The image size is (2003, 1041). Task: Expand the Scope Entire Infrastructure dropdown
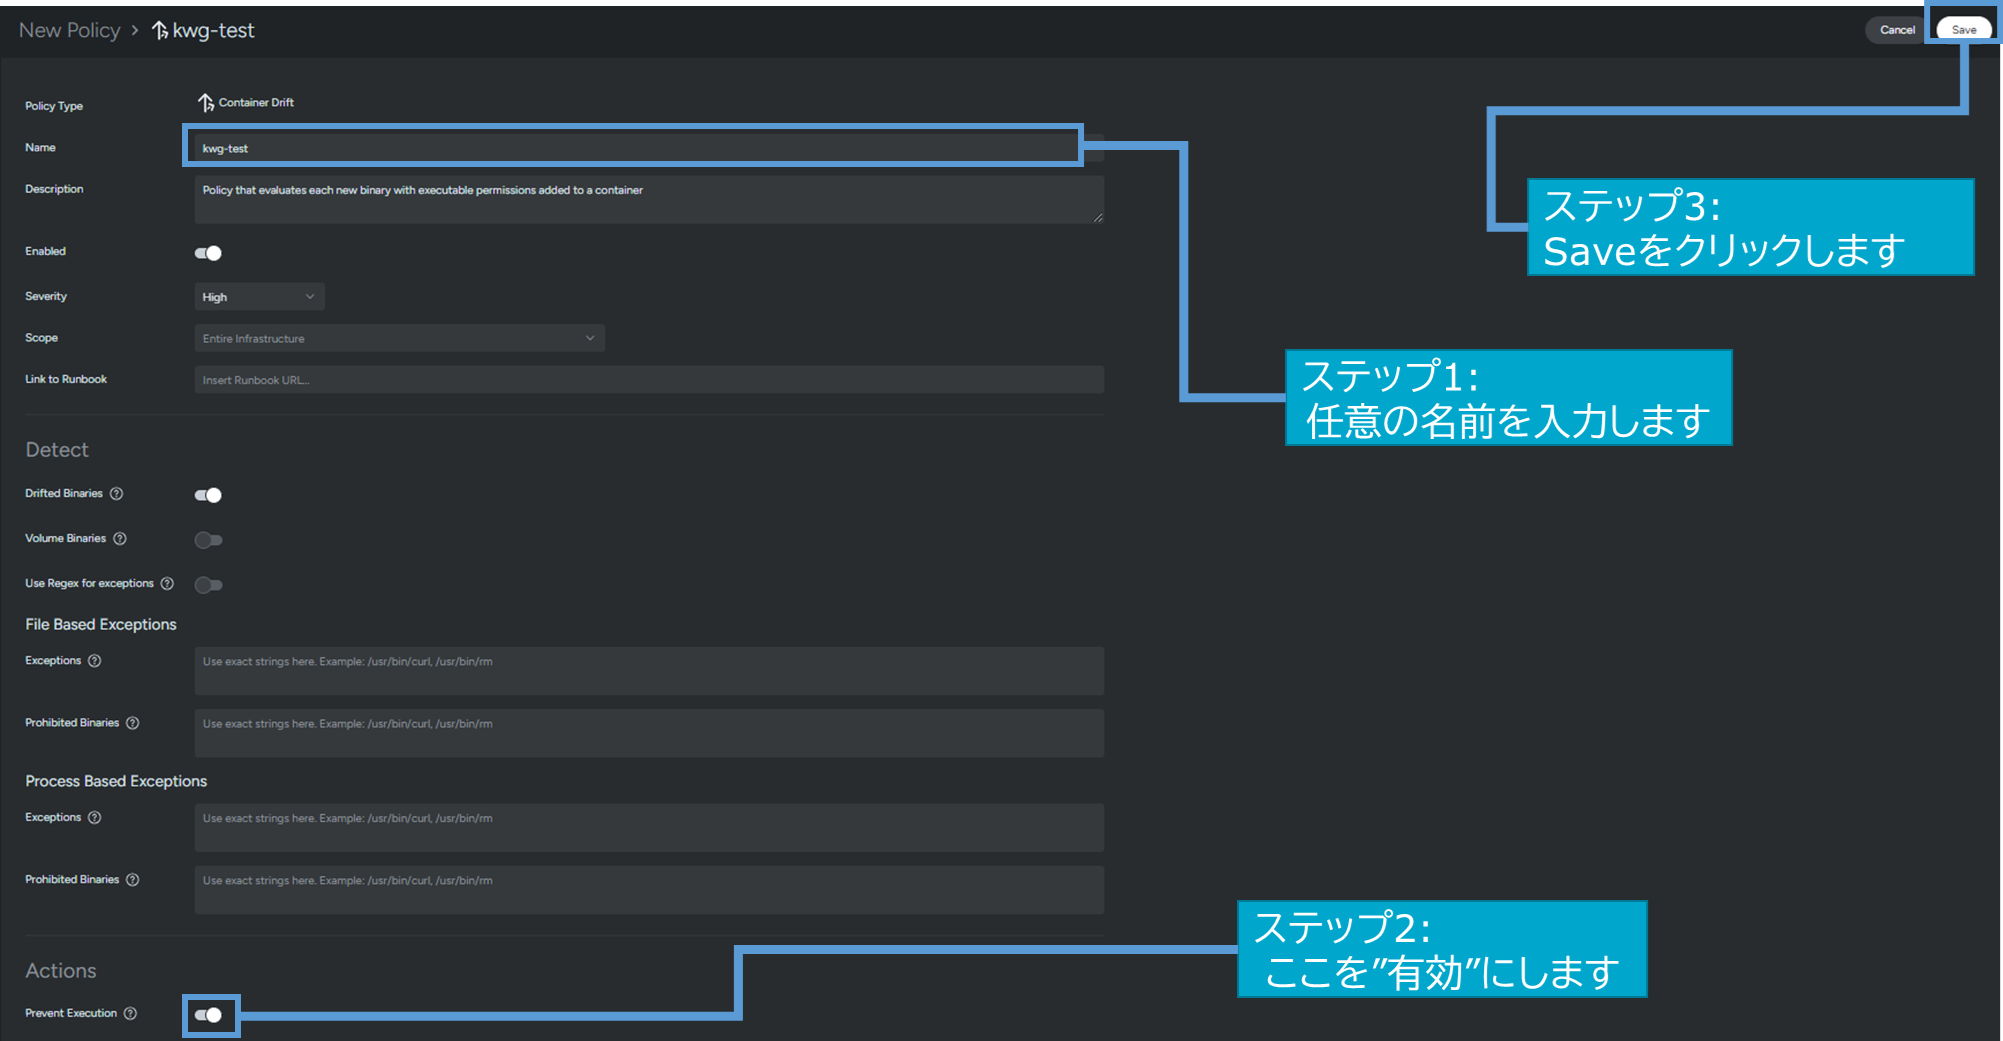point(398,339)
